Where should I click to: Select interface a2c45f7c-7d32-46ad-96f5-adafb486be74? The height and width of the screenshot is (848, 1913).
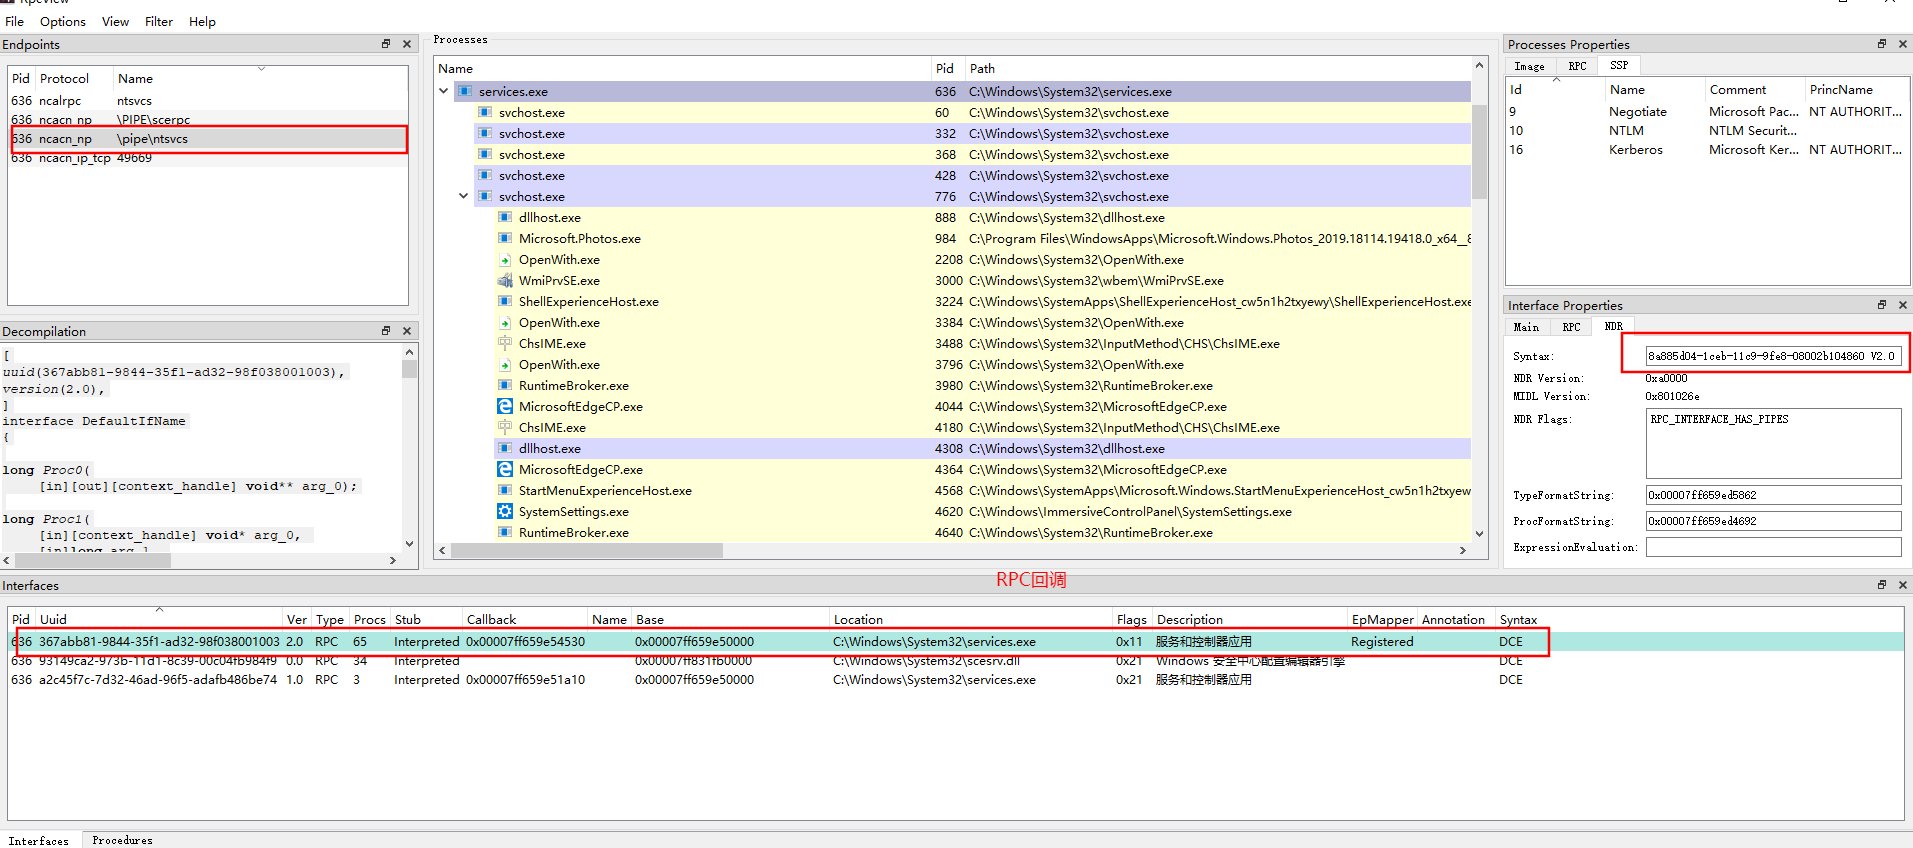(158, 680)
